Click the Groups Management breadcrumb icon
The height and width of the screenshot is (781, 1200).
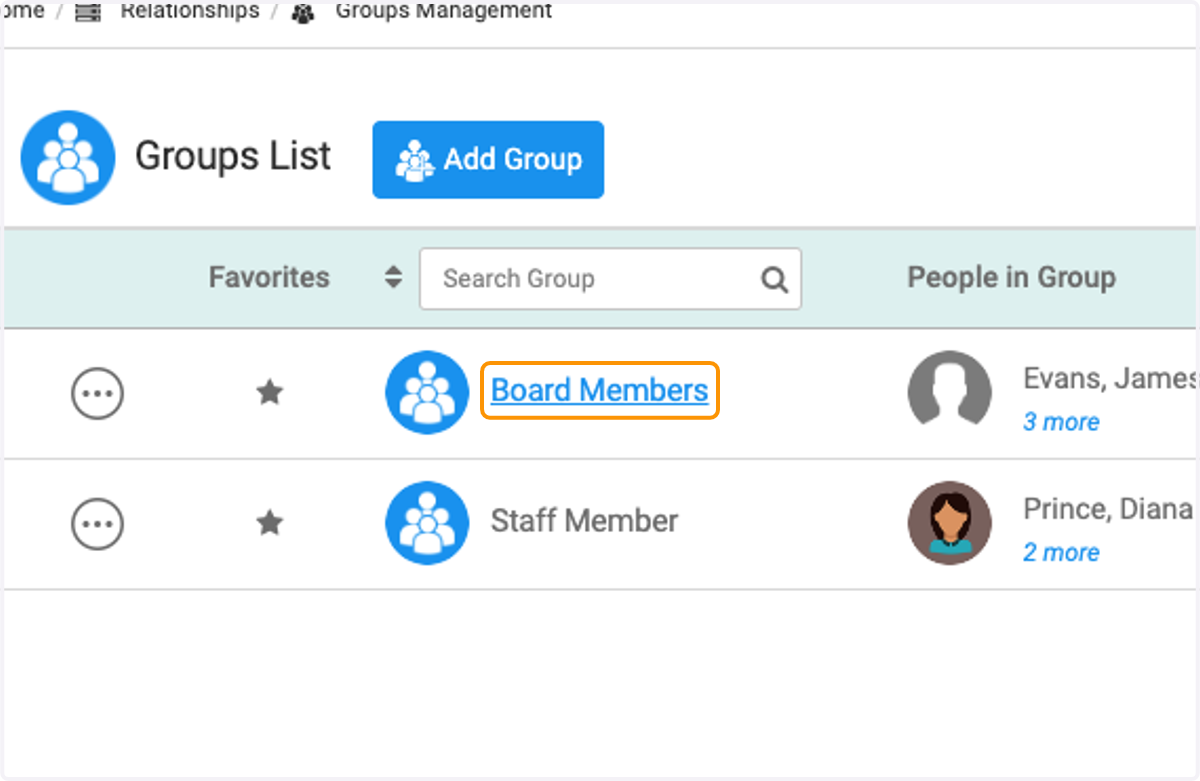(x=303, y=13)
